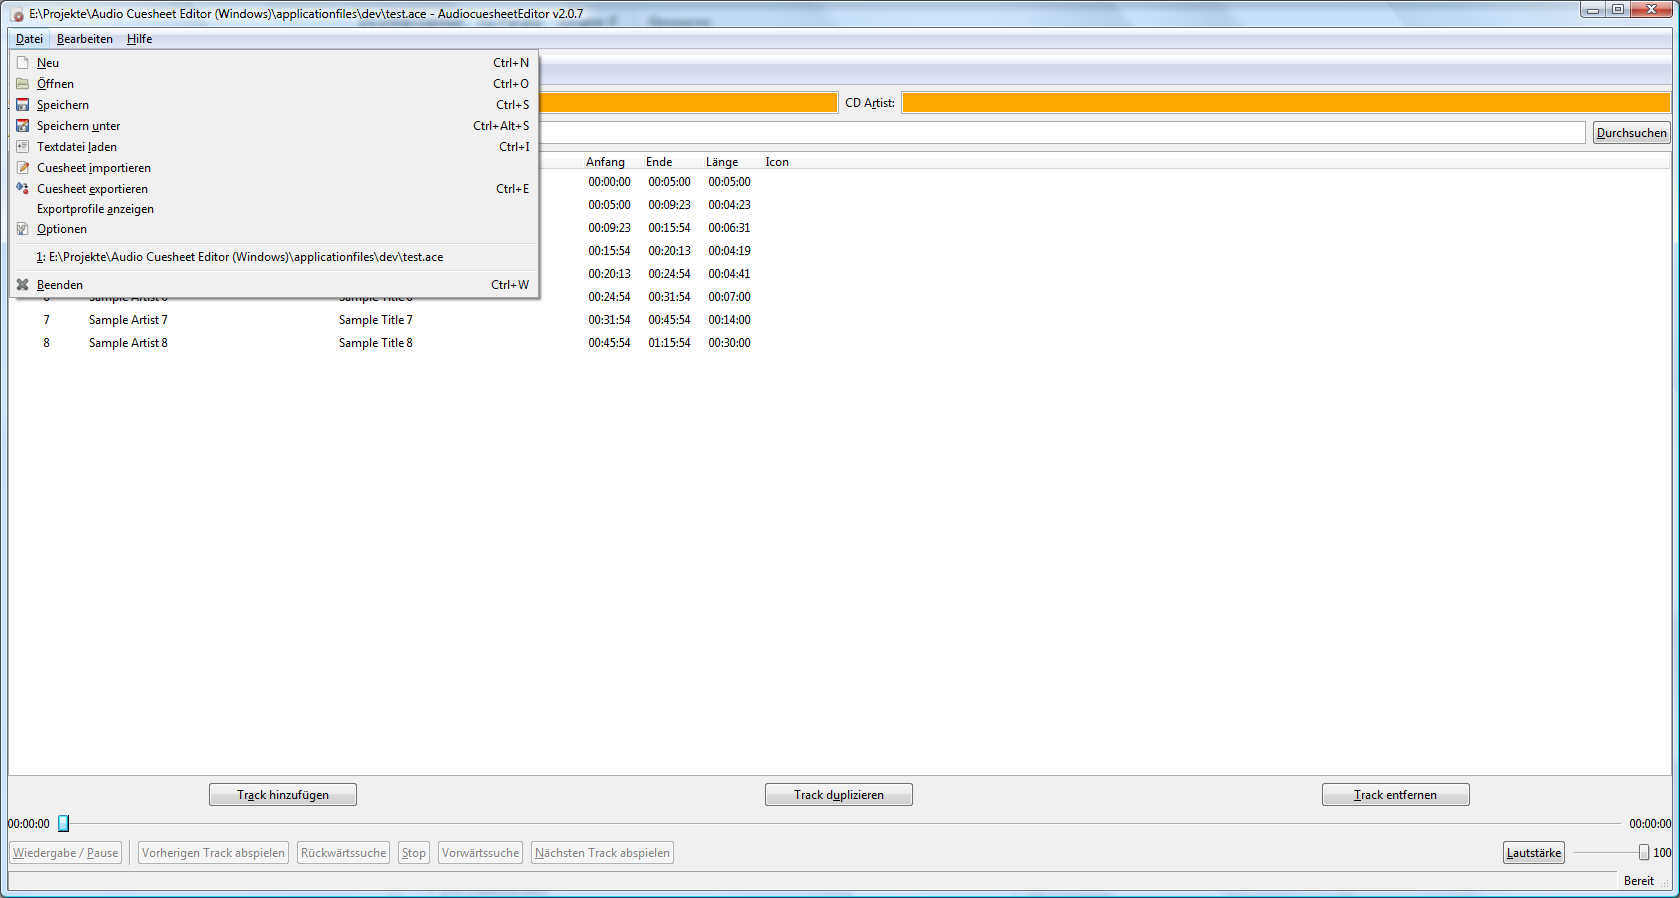Click the Anfang column header
1680x898 pixels.
605,162
